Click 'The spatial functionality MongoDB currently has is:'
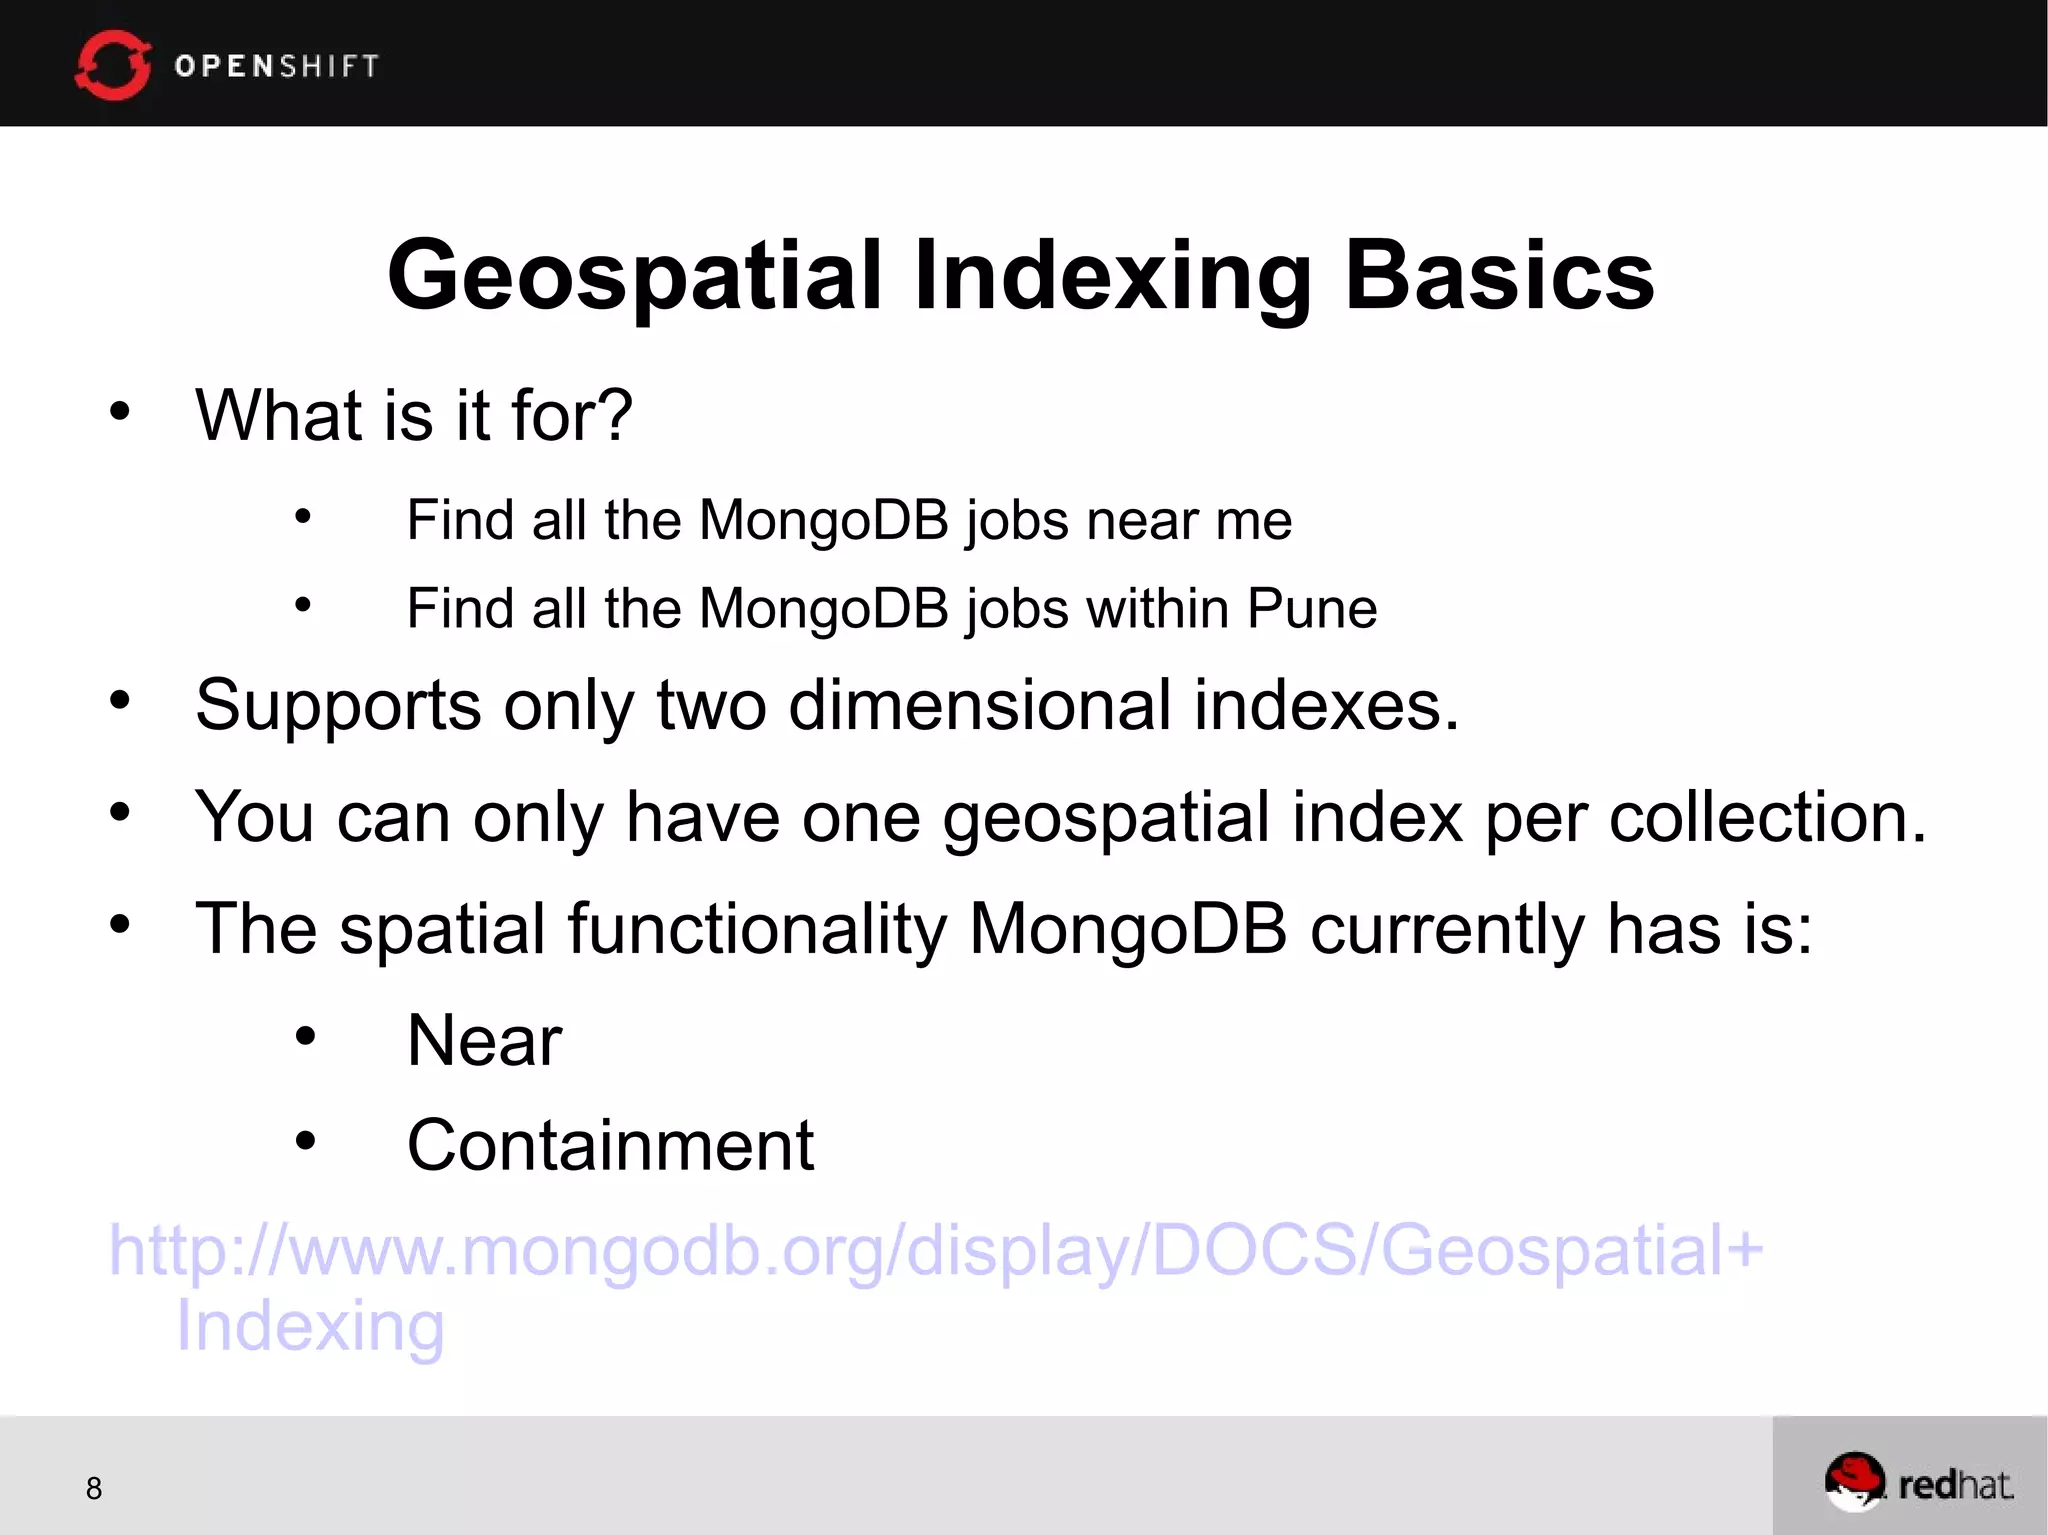This screenshot has height=1535, width=2048. pyautogui.click(x=1003, y=929)
